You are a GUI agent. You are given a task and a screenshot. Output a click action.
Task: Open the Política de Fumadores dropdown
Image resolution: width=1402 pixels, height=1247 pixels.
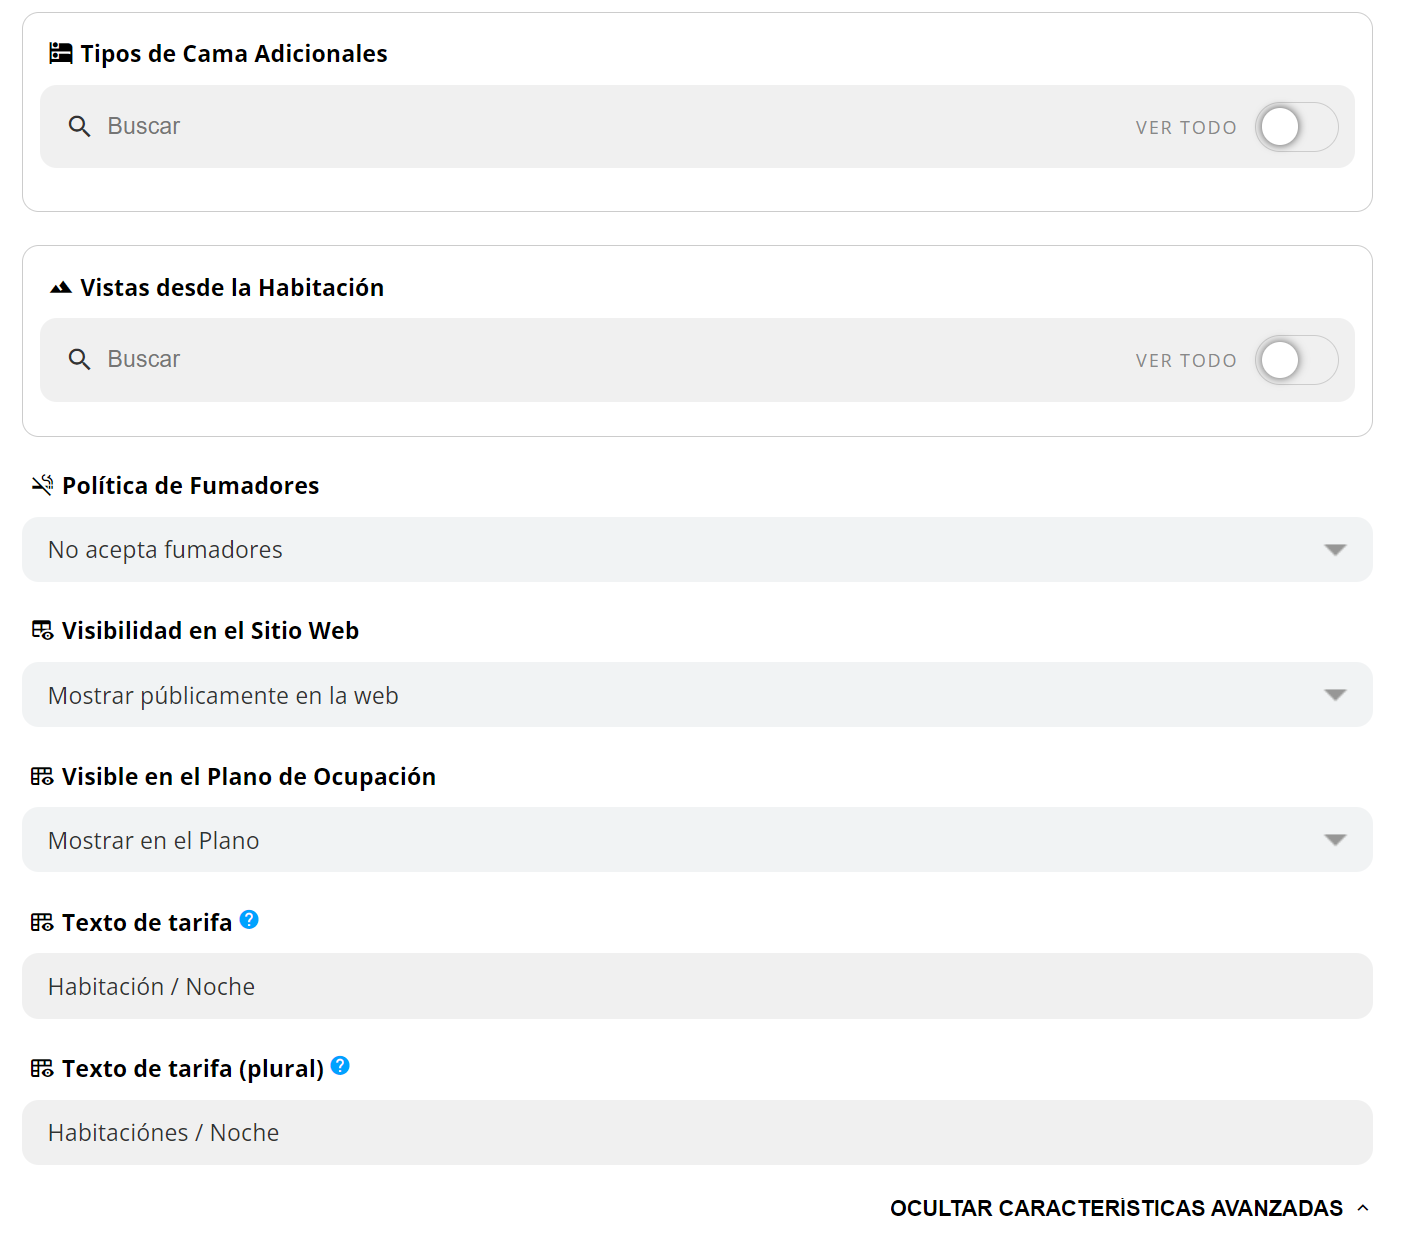[697, 550]
